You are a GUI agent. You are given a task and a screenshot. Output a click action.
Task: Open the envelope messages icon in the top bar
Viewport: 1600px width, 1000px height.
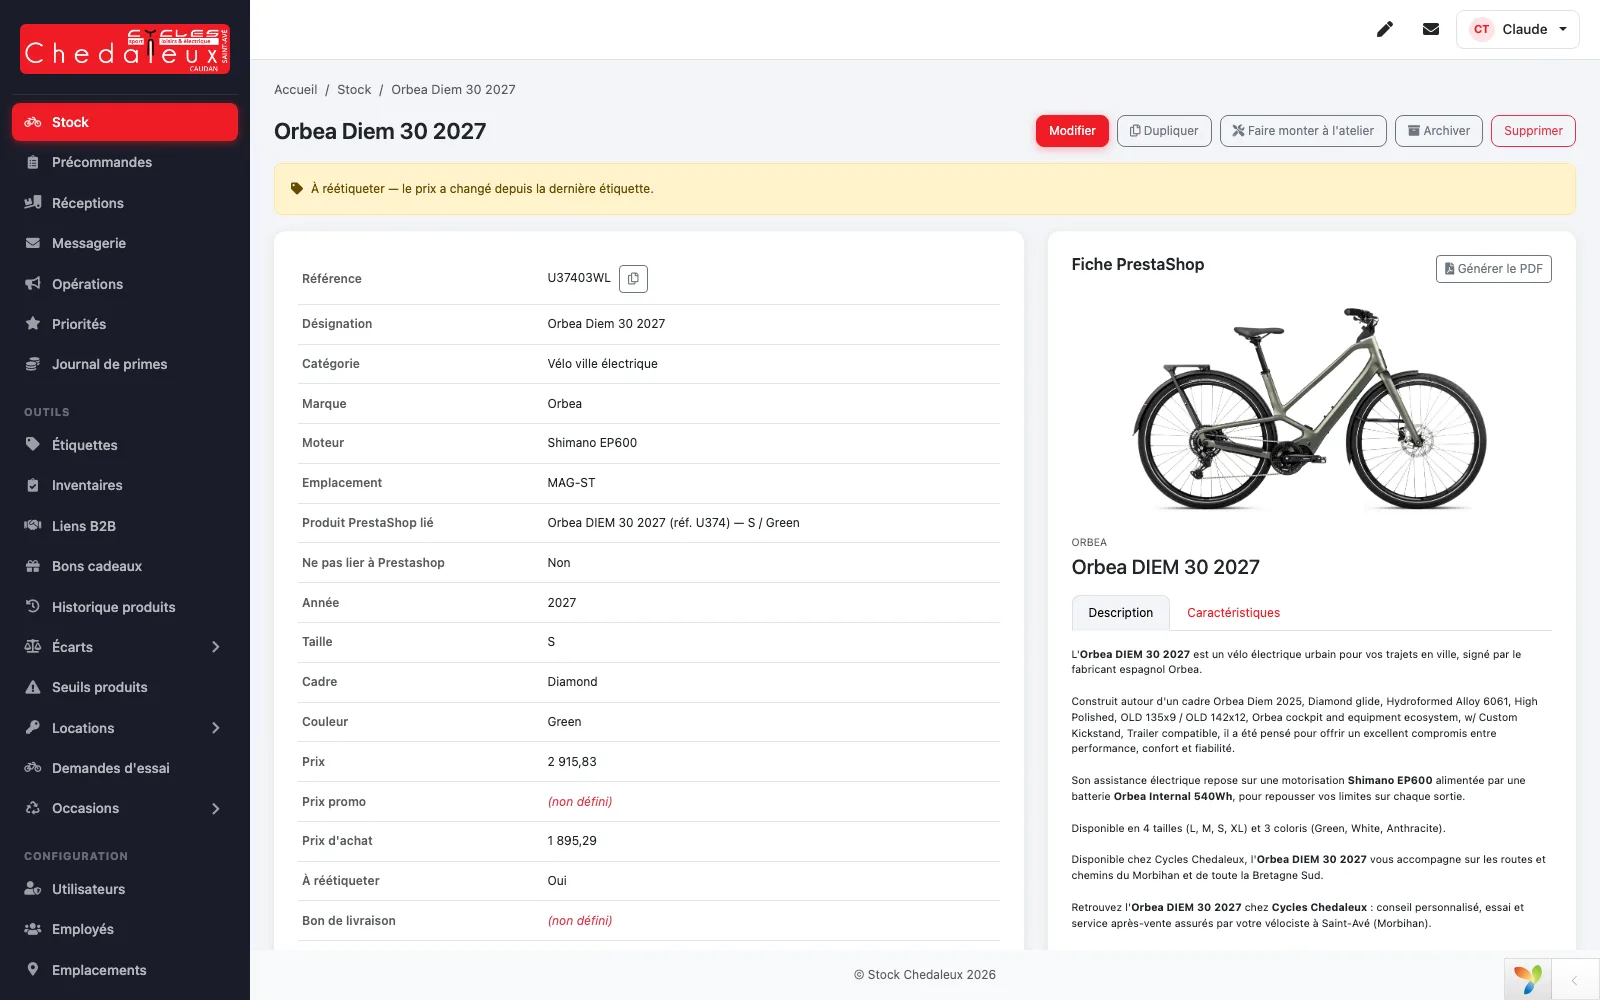coord(1431,29)
